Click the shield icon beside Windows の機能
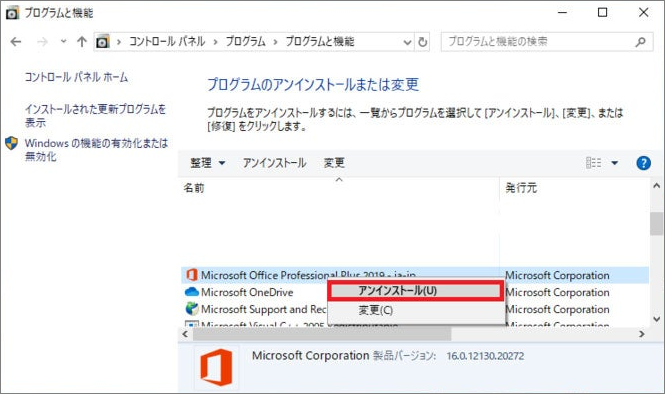 (11, 143)
